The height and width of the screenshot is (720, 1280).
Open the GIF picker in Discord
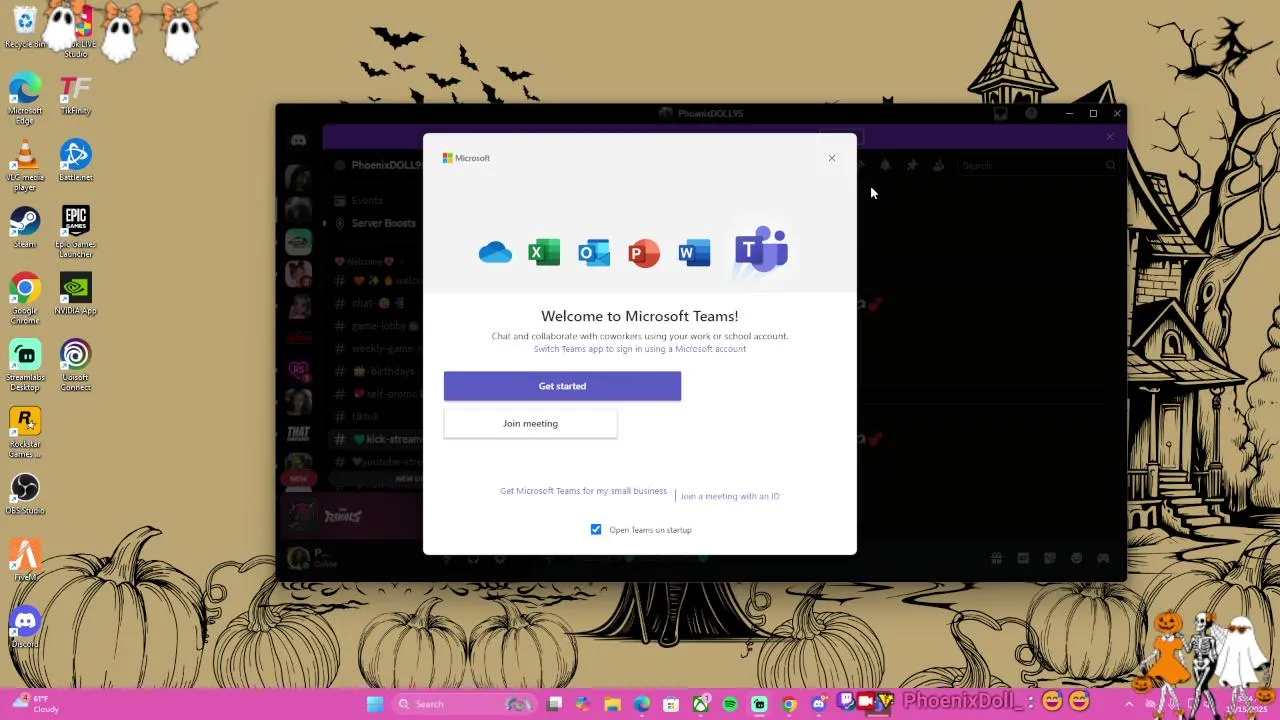point(1023,558)
